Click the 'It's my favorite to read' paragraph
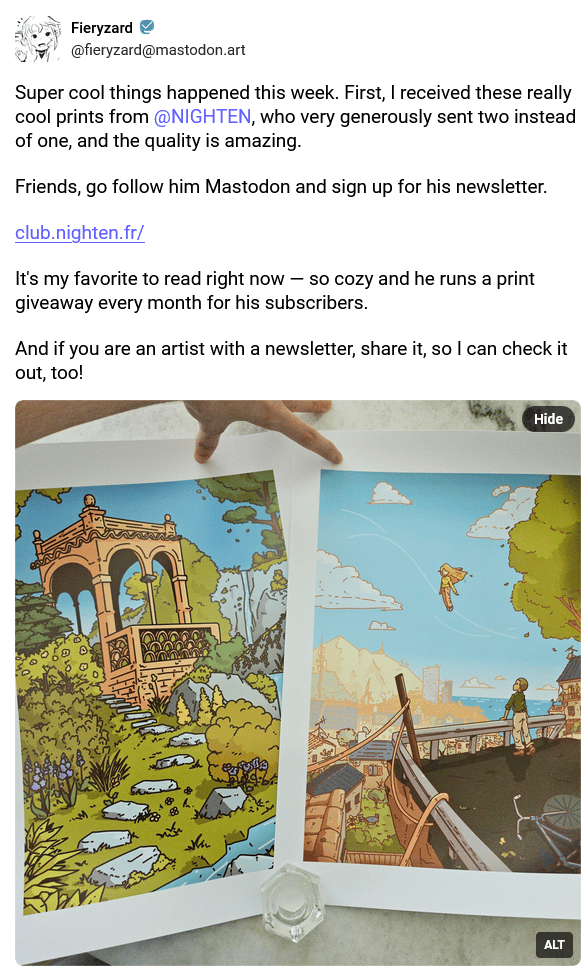Viewport: 588px width, 977px height. [275, 290]
